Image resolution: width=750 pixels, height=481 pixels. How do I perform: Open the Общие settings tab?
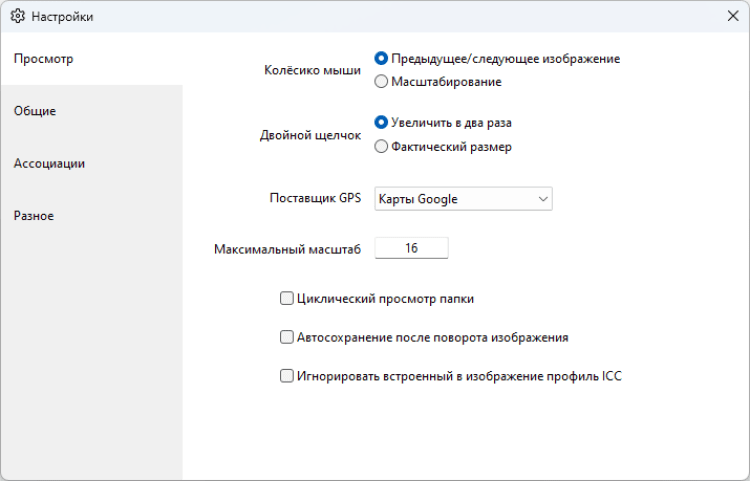point(35,111)
